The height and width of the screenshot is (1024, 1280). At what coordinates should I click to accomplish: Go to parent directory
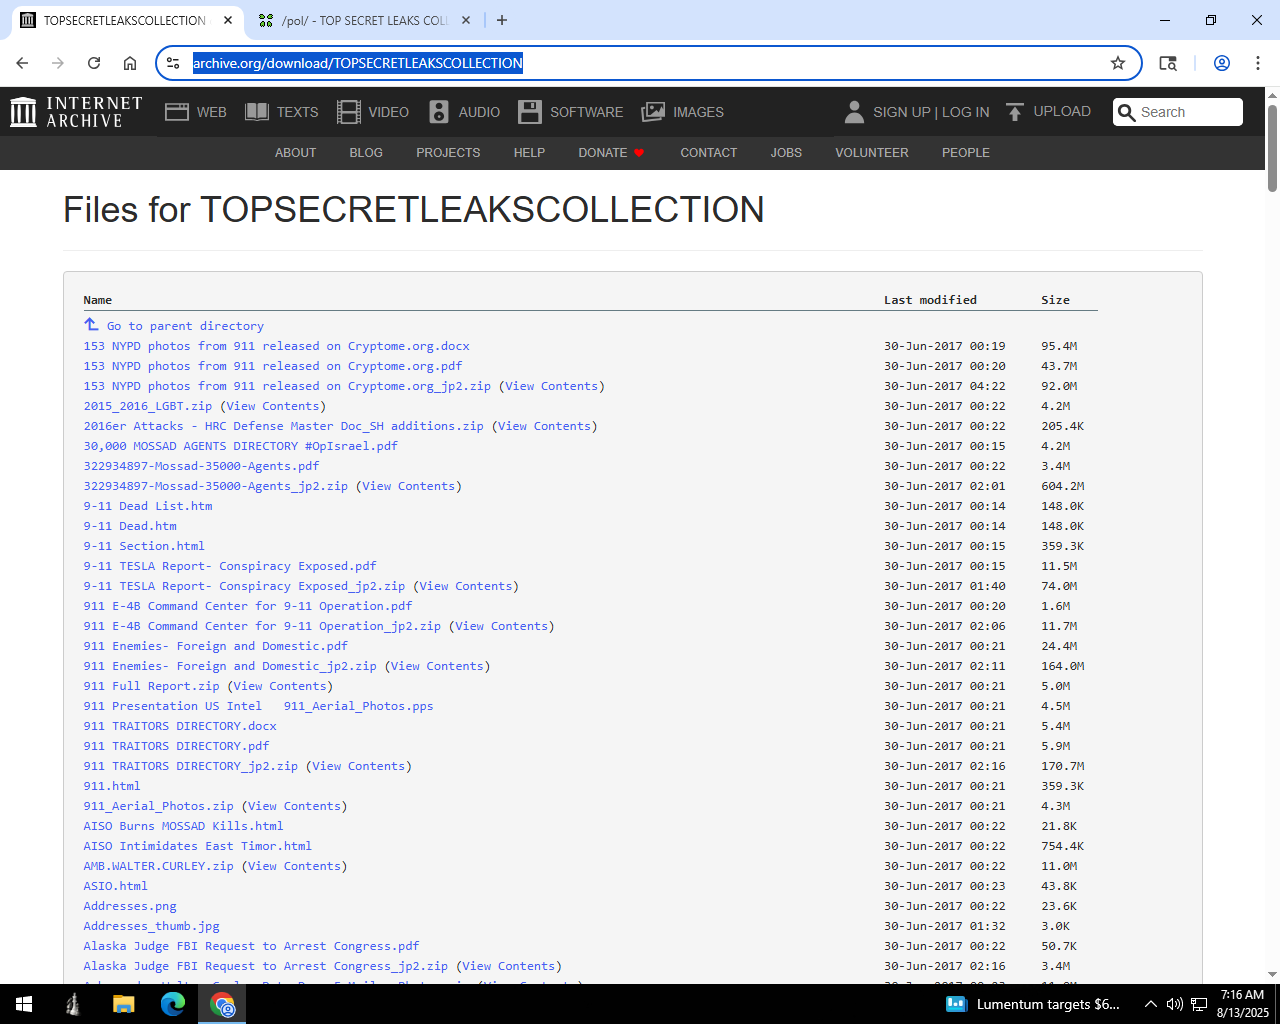tap(185, 326)
